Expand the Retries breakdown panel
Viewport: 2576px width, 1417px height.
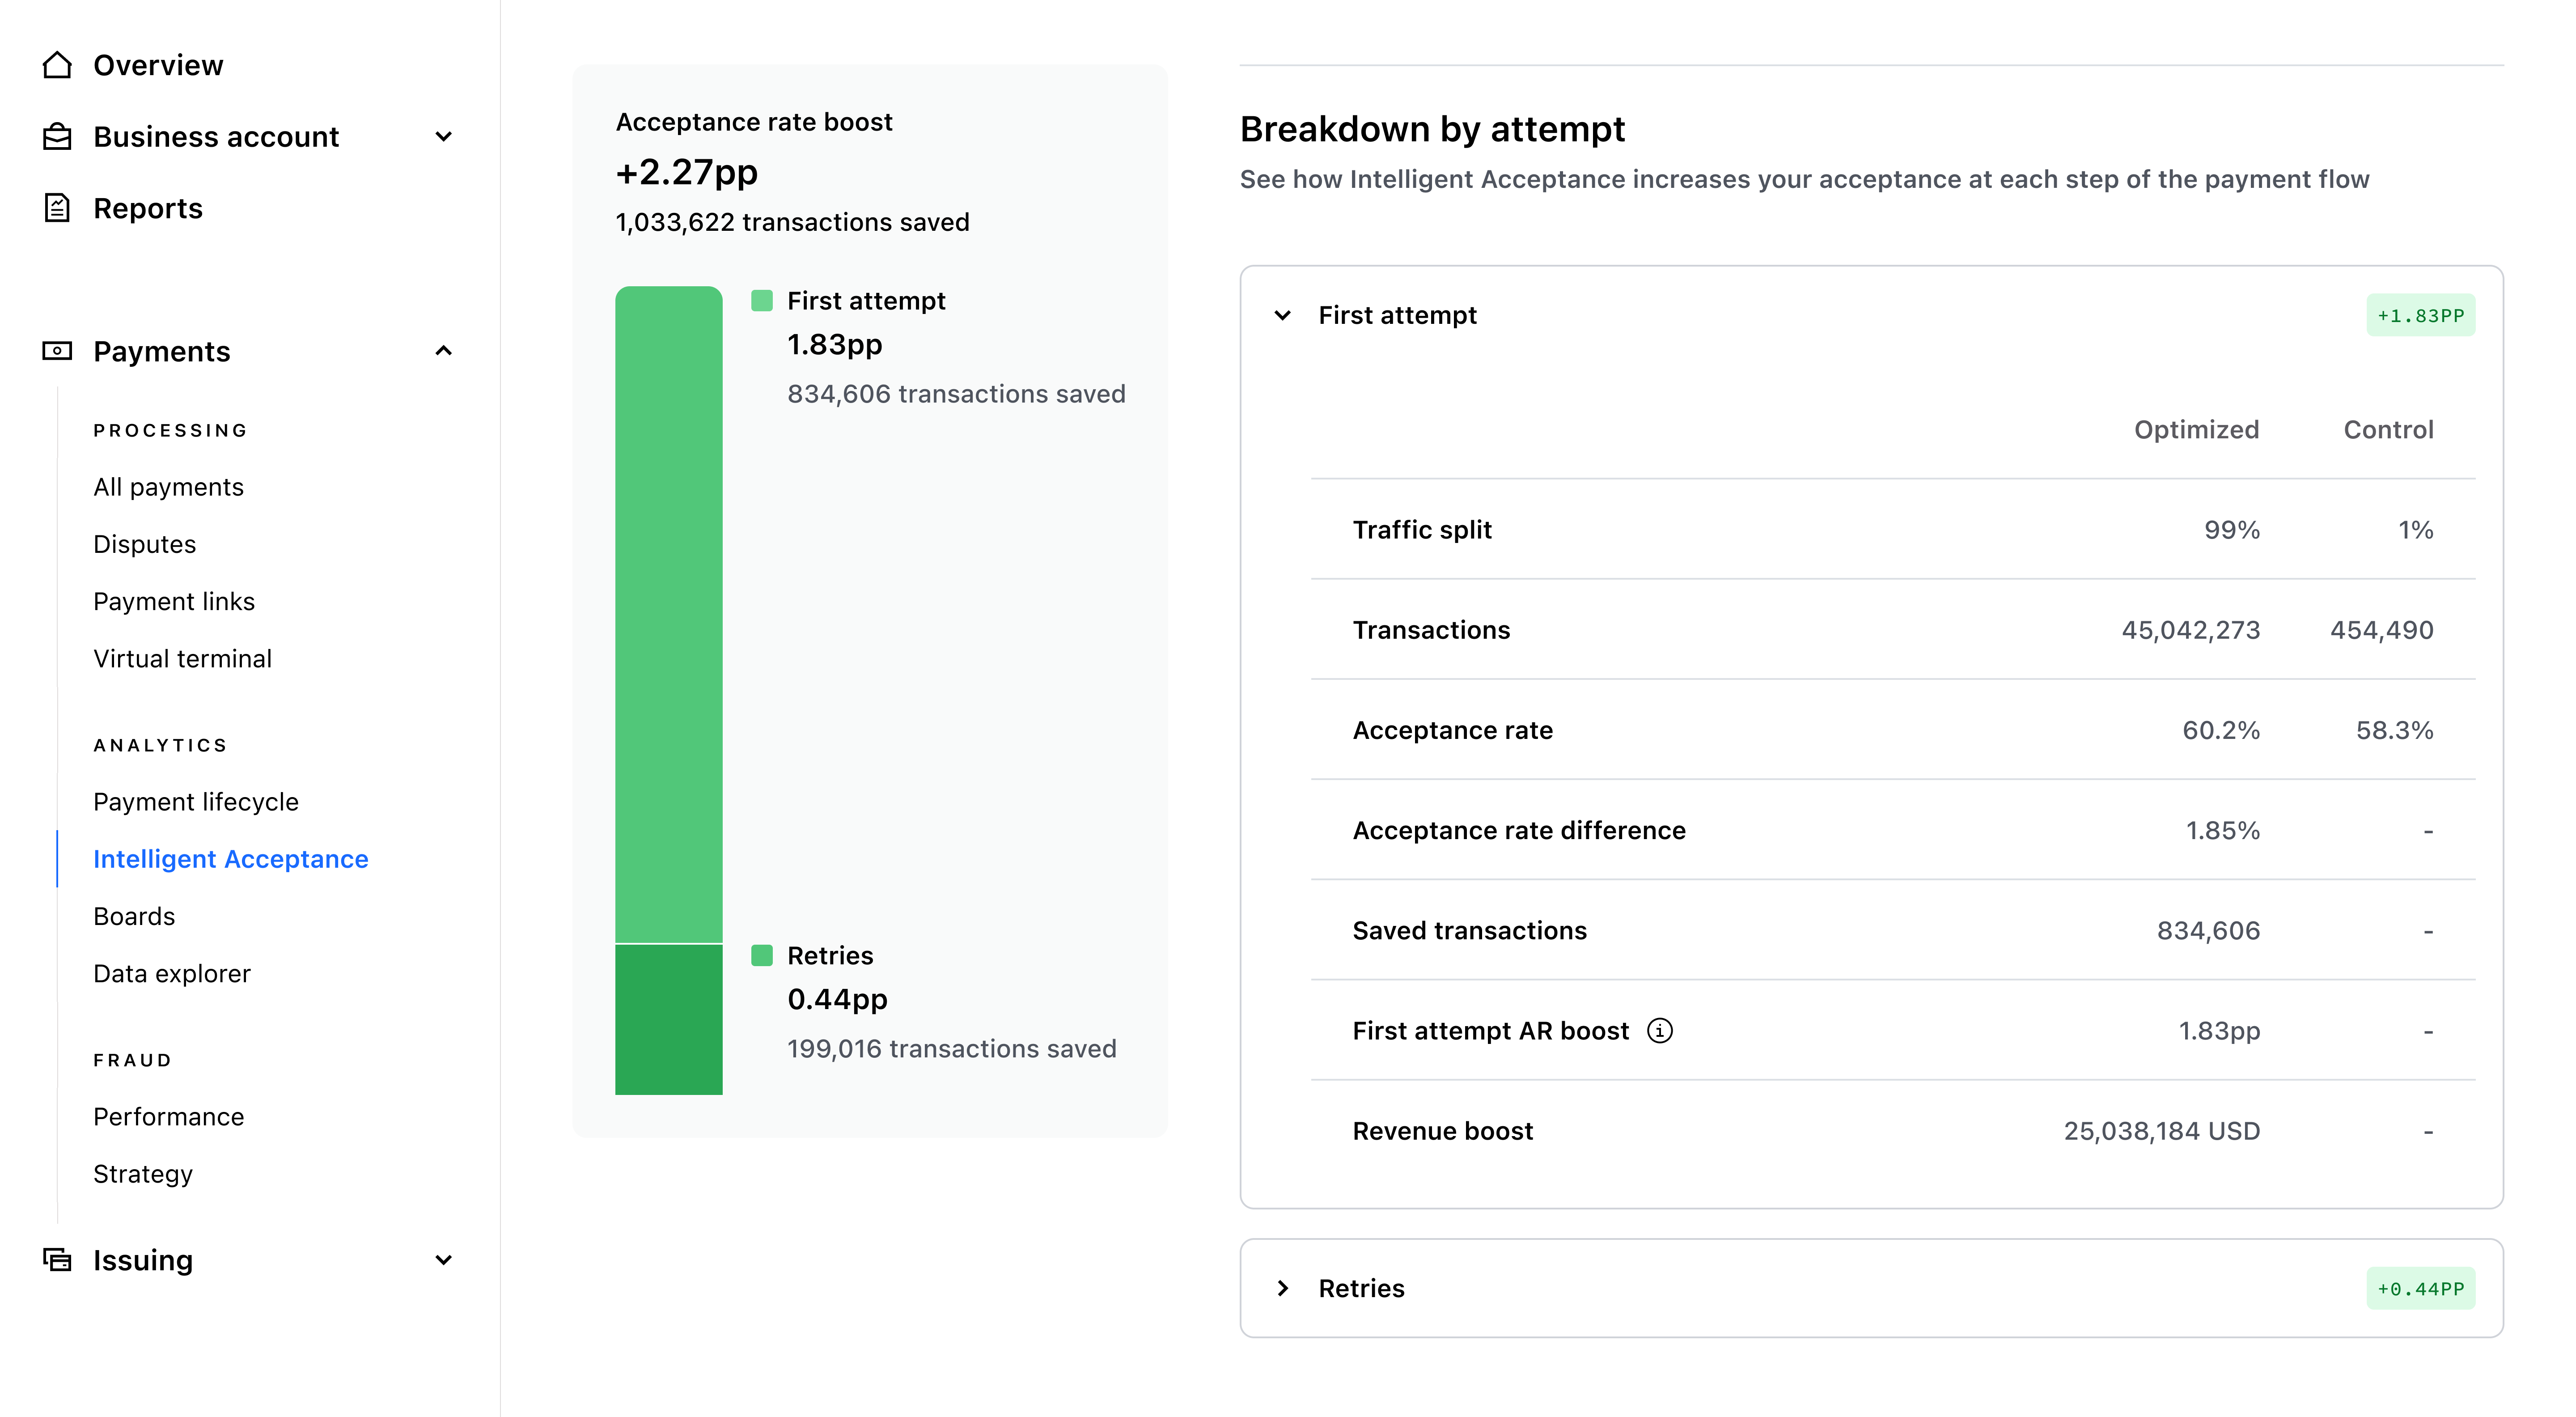1282,1288
